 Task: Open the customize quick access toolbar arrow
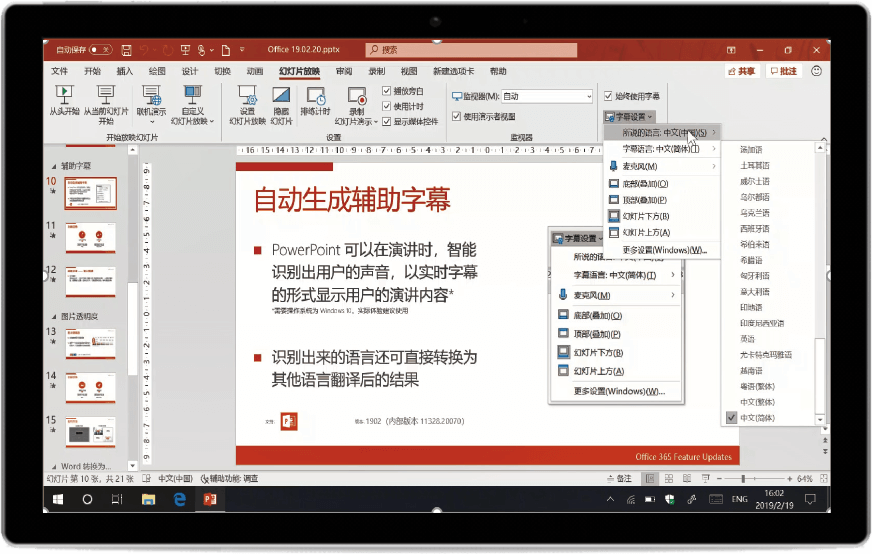[242, 50]
